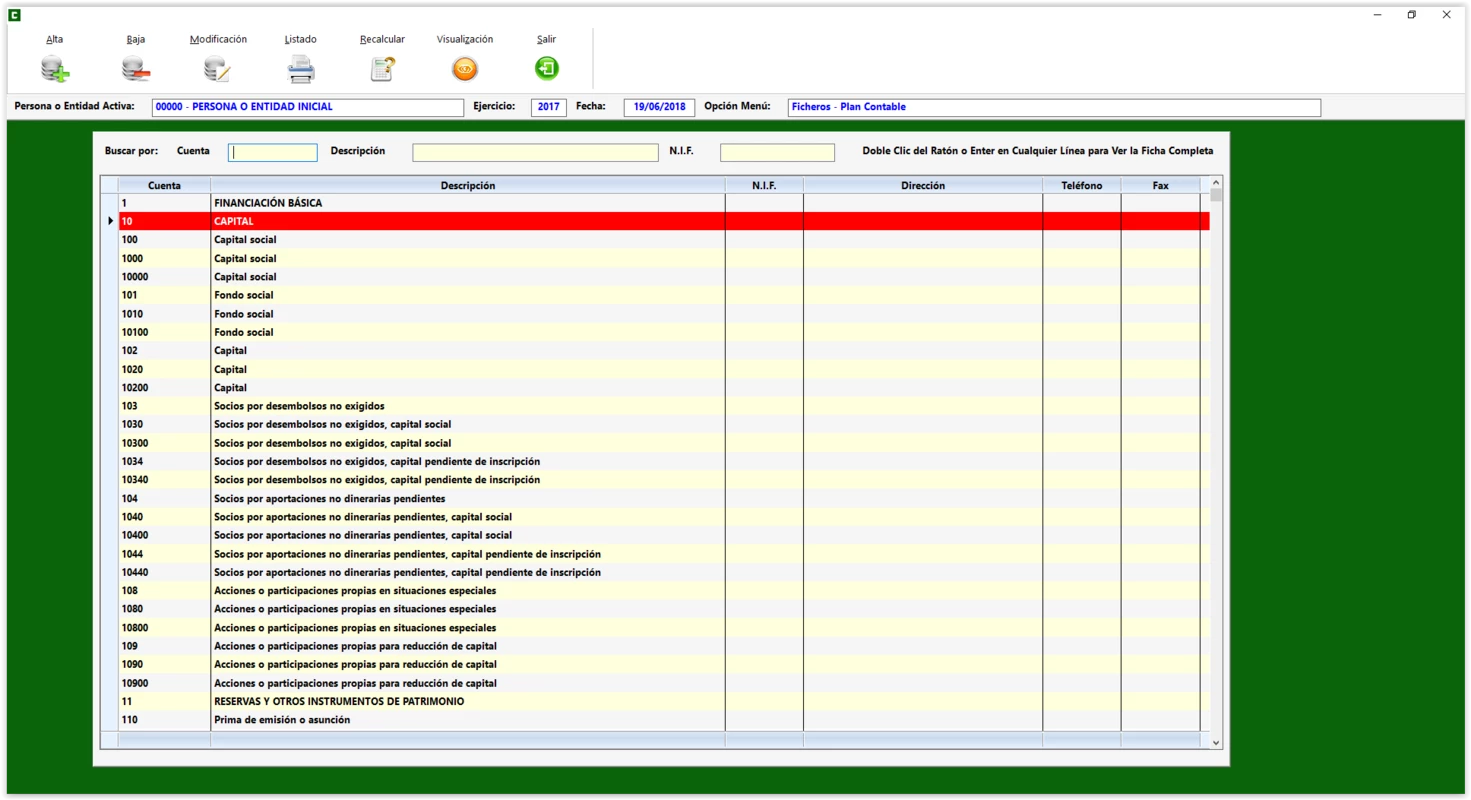Select account 10300 row

click(663, 443)
